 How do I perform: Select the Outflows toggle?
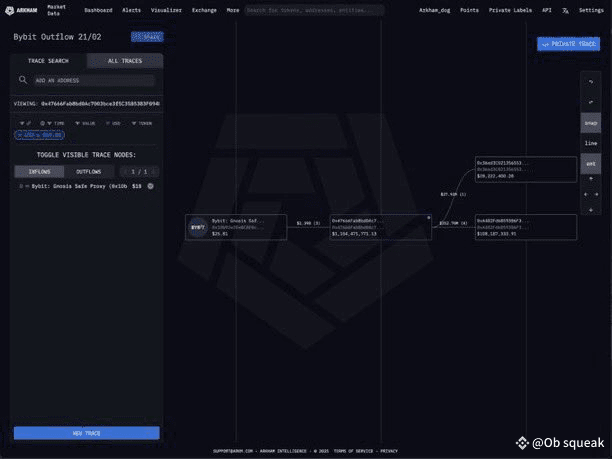[89, 172]
